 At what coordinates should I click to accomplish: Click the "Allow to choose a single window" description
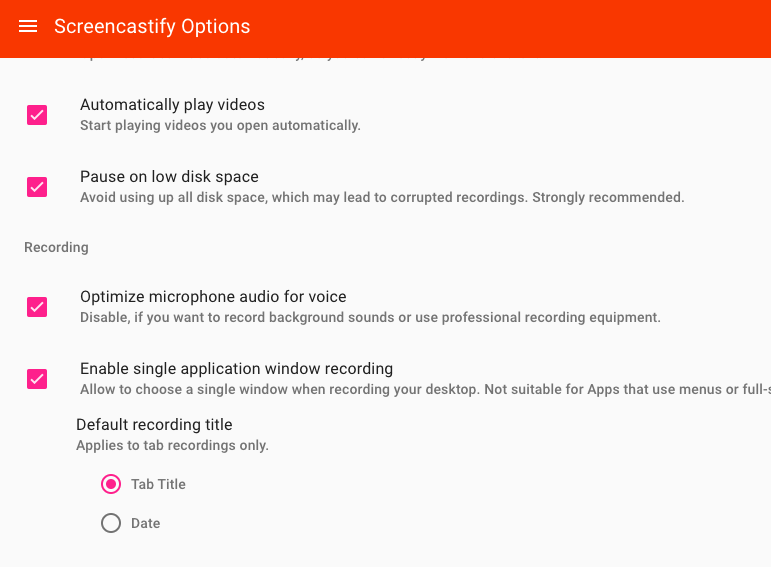coord(420,390)
